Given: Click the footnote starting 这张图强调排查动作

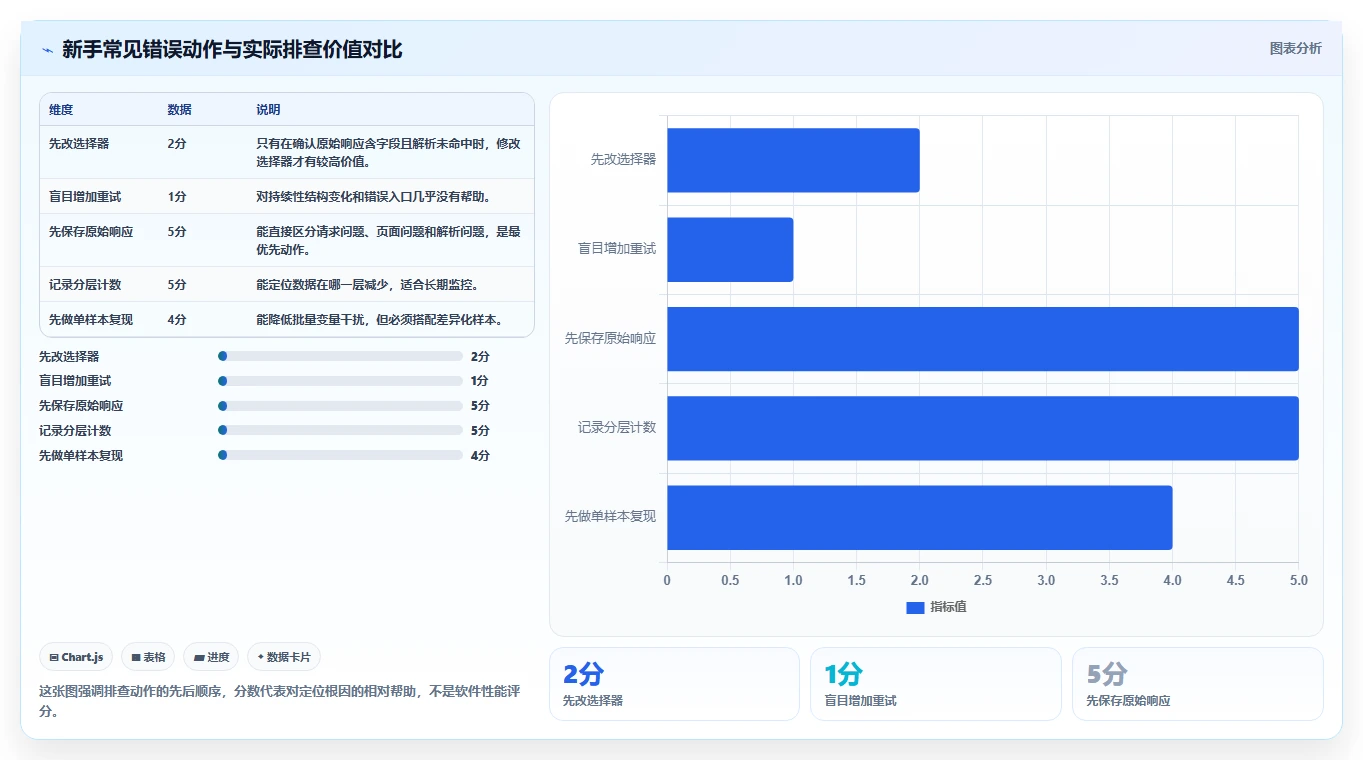Looking at the screenshot, I should (279, 701).
